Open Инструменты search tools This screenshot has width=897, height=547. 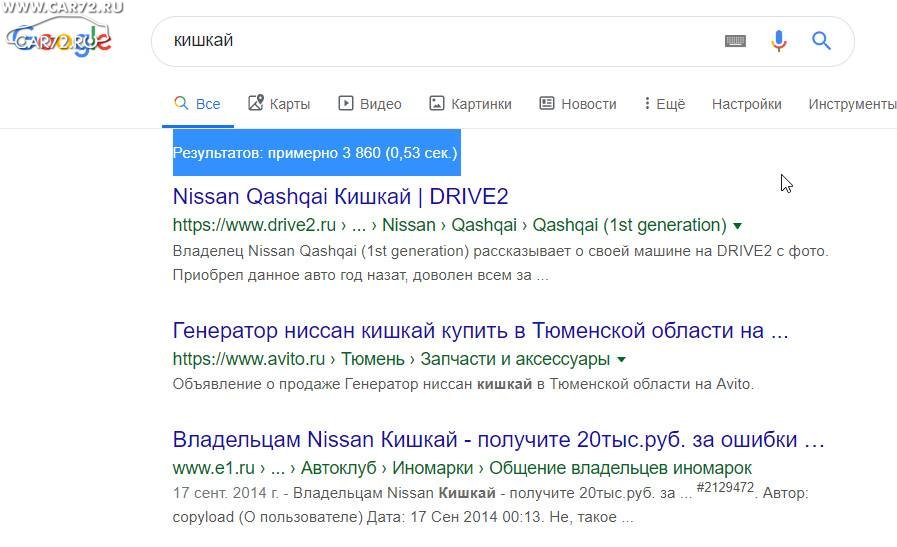[852, 104]
